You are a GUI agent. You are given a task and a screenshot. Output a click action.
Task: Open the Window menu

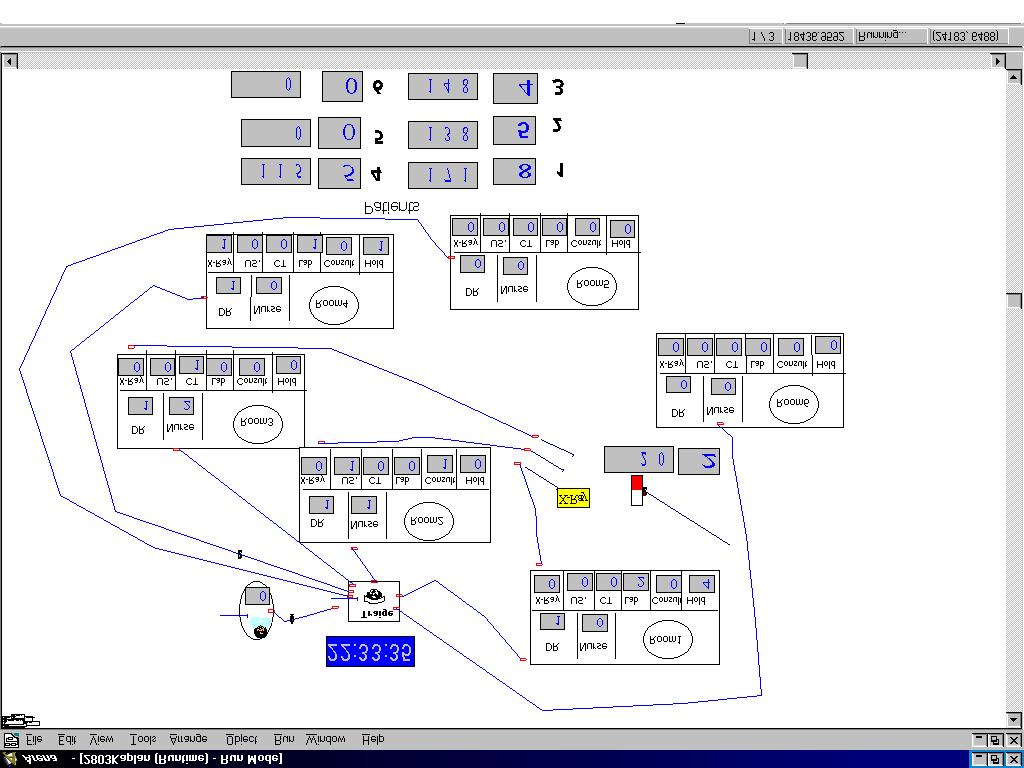coord(325,739)
